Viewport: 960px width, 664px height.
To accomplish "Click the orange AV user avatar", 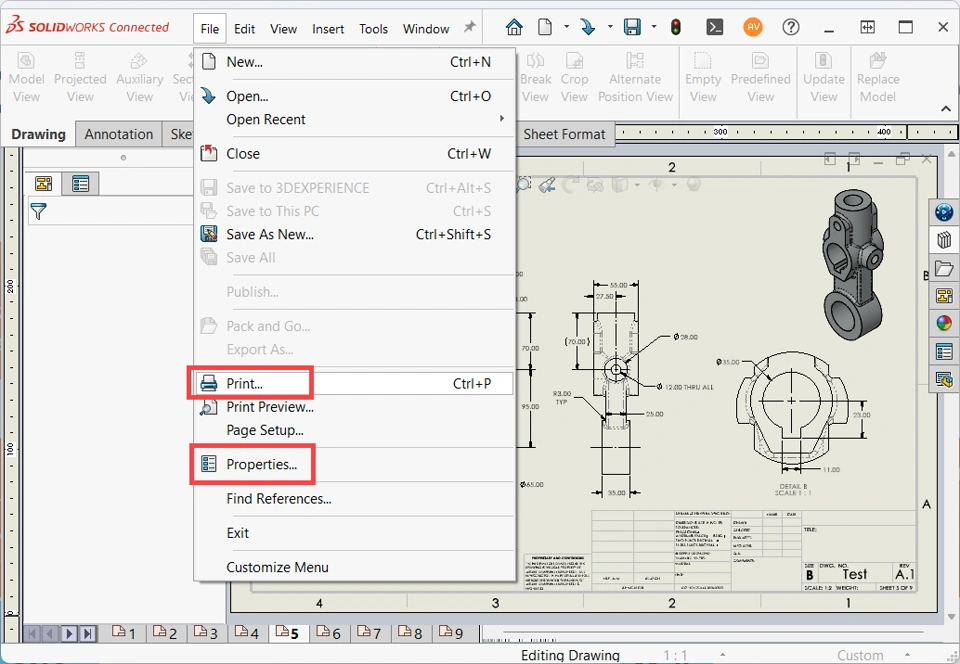I will [753, 28].
